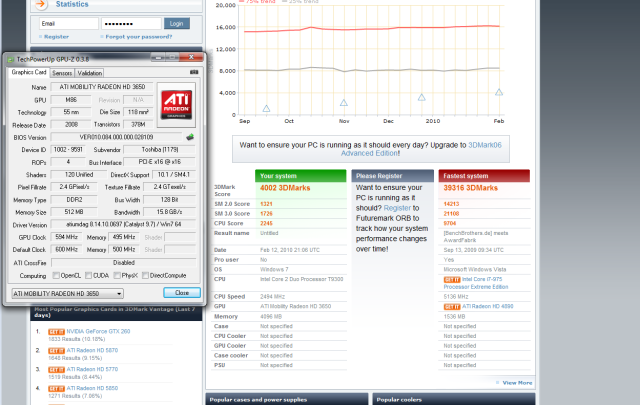Switch to the Graphics Card tab
Screen dimensions: 640x405
coord(29,72)
